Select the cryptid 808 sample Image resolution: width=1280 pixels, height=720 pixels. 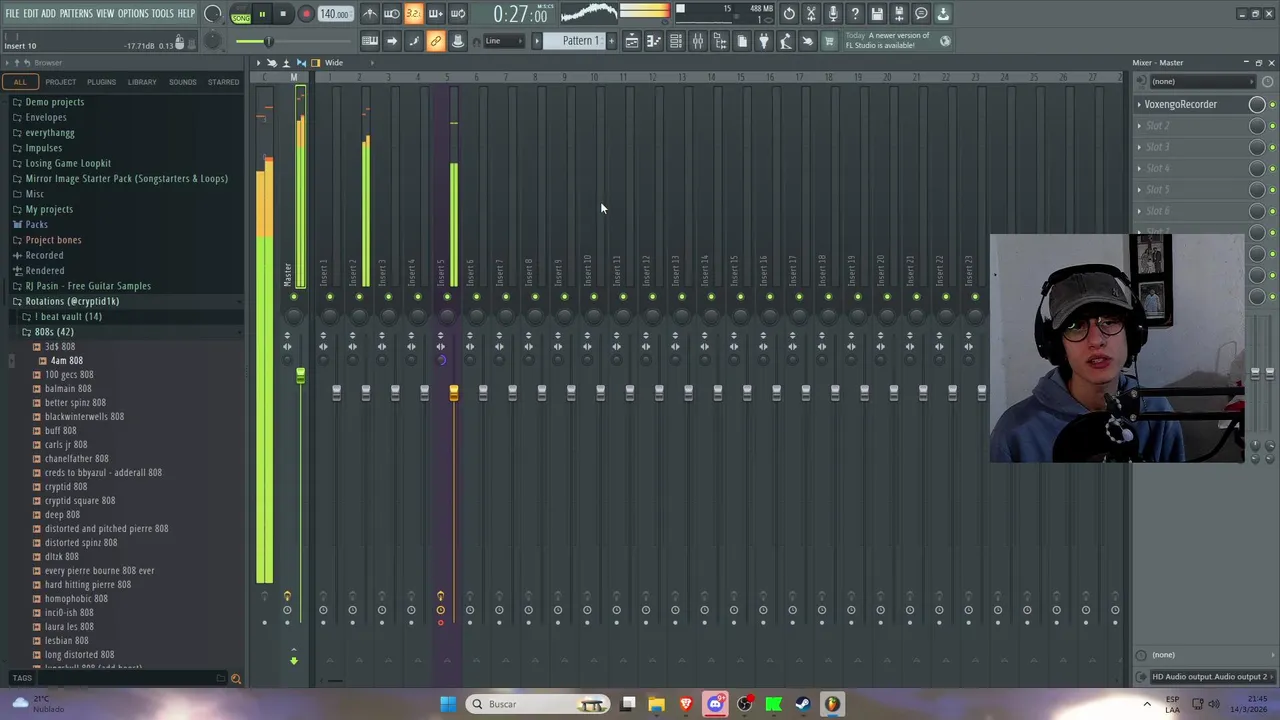65,487
